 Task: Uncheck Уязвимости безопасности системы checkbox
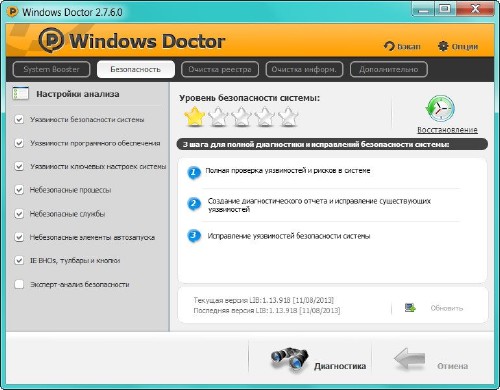tap(19, 119)
